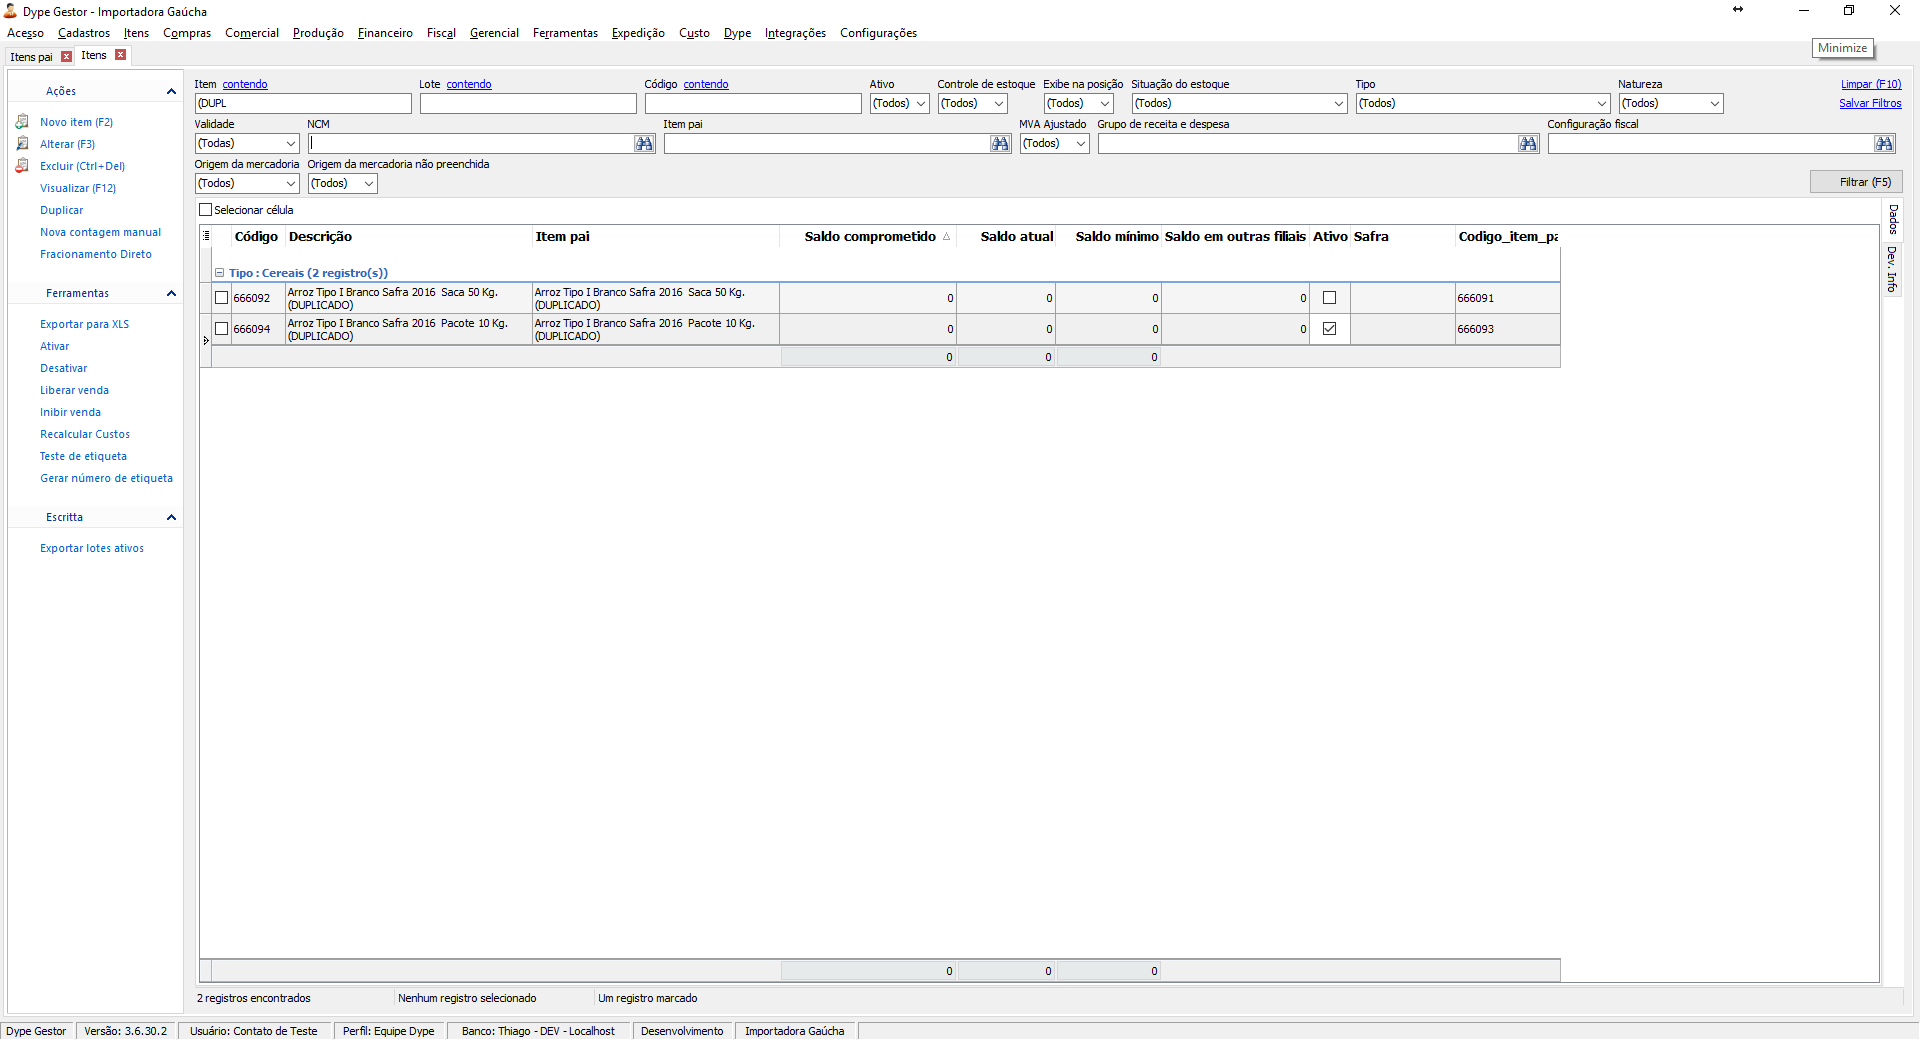The image size is (1920, 1040).
Task: Click the Lote filter text field
Action: 528,104
